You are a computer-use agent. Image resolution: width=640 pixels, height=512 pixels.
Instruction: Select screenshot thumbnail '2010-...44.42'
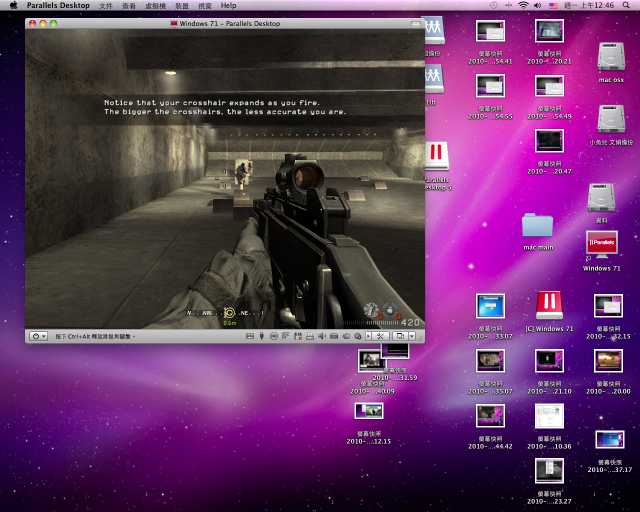pyautogui.click(x=490, y=416)
